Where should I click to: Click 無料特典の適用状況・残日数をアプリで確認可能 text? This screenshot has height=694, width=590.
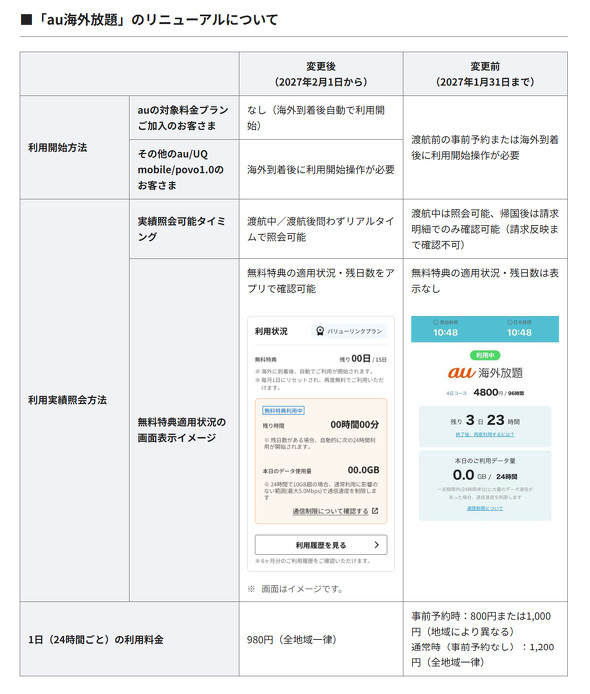pyautogui.click(x=320, y=281)
